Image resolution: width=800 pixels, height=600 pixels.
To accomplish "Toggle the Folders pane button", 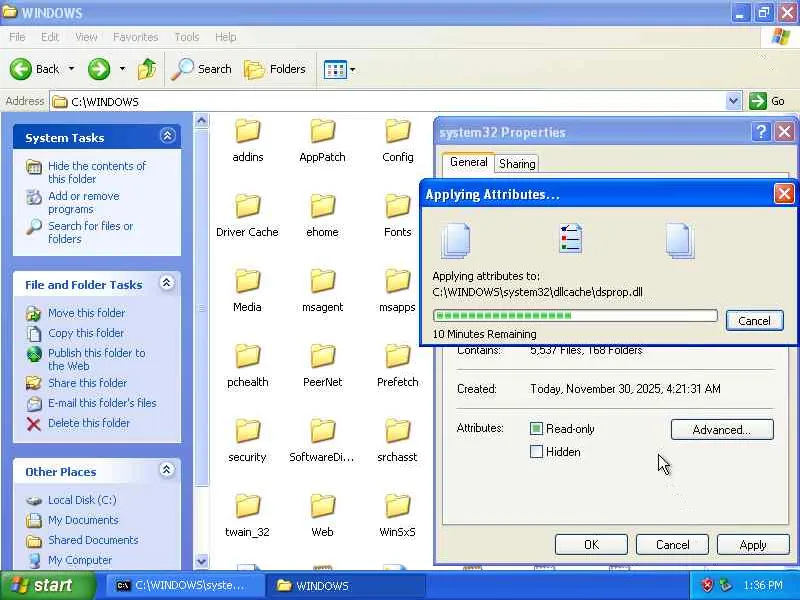I will click(x=275, y=69).
